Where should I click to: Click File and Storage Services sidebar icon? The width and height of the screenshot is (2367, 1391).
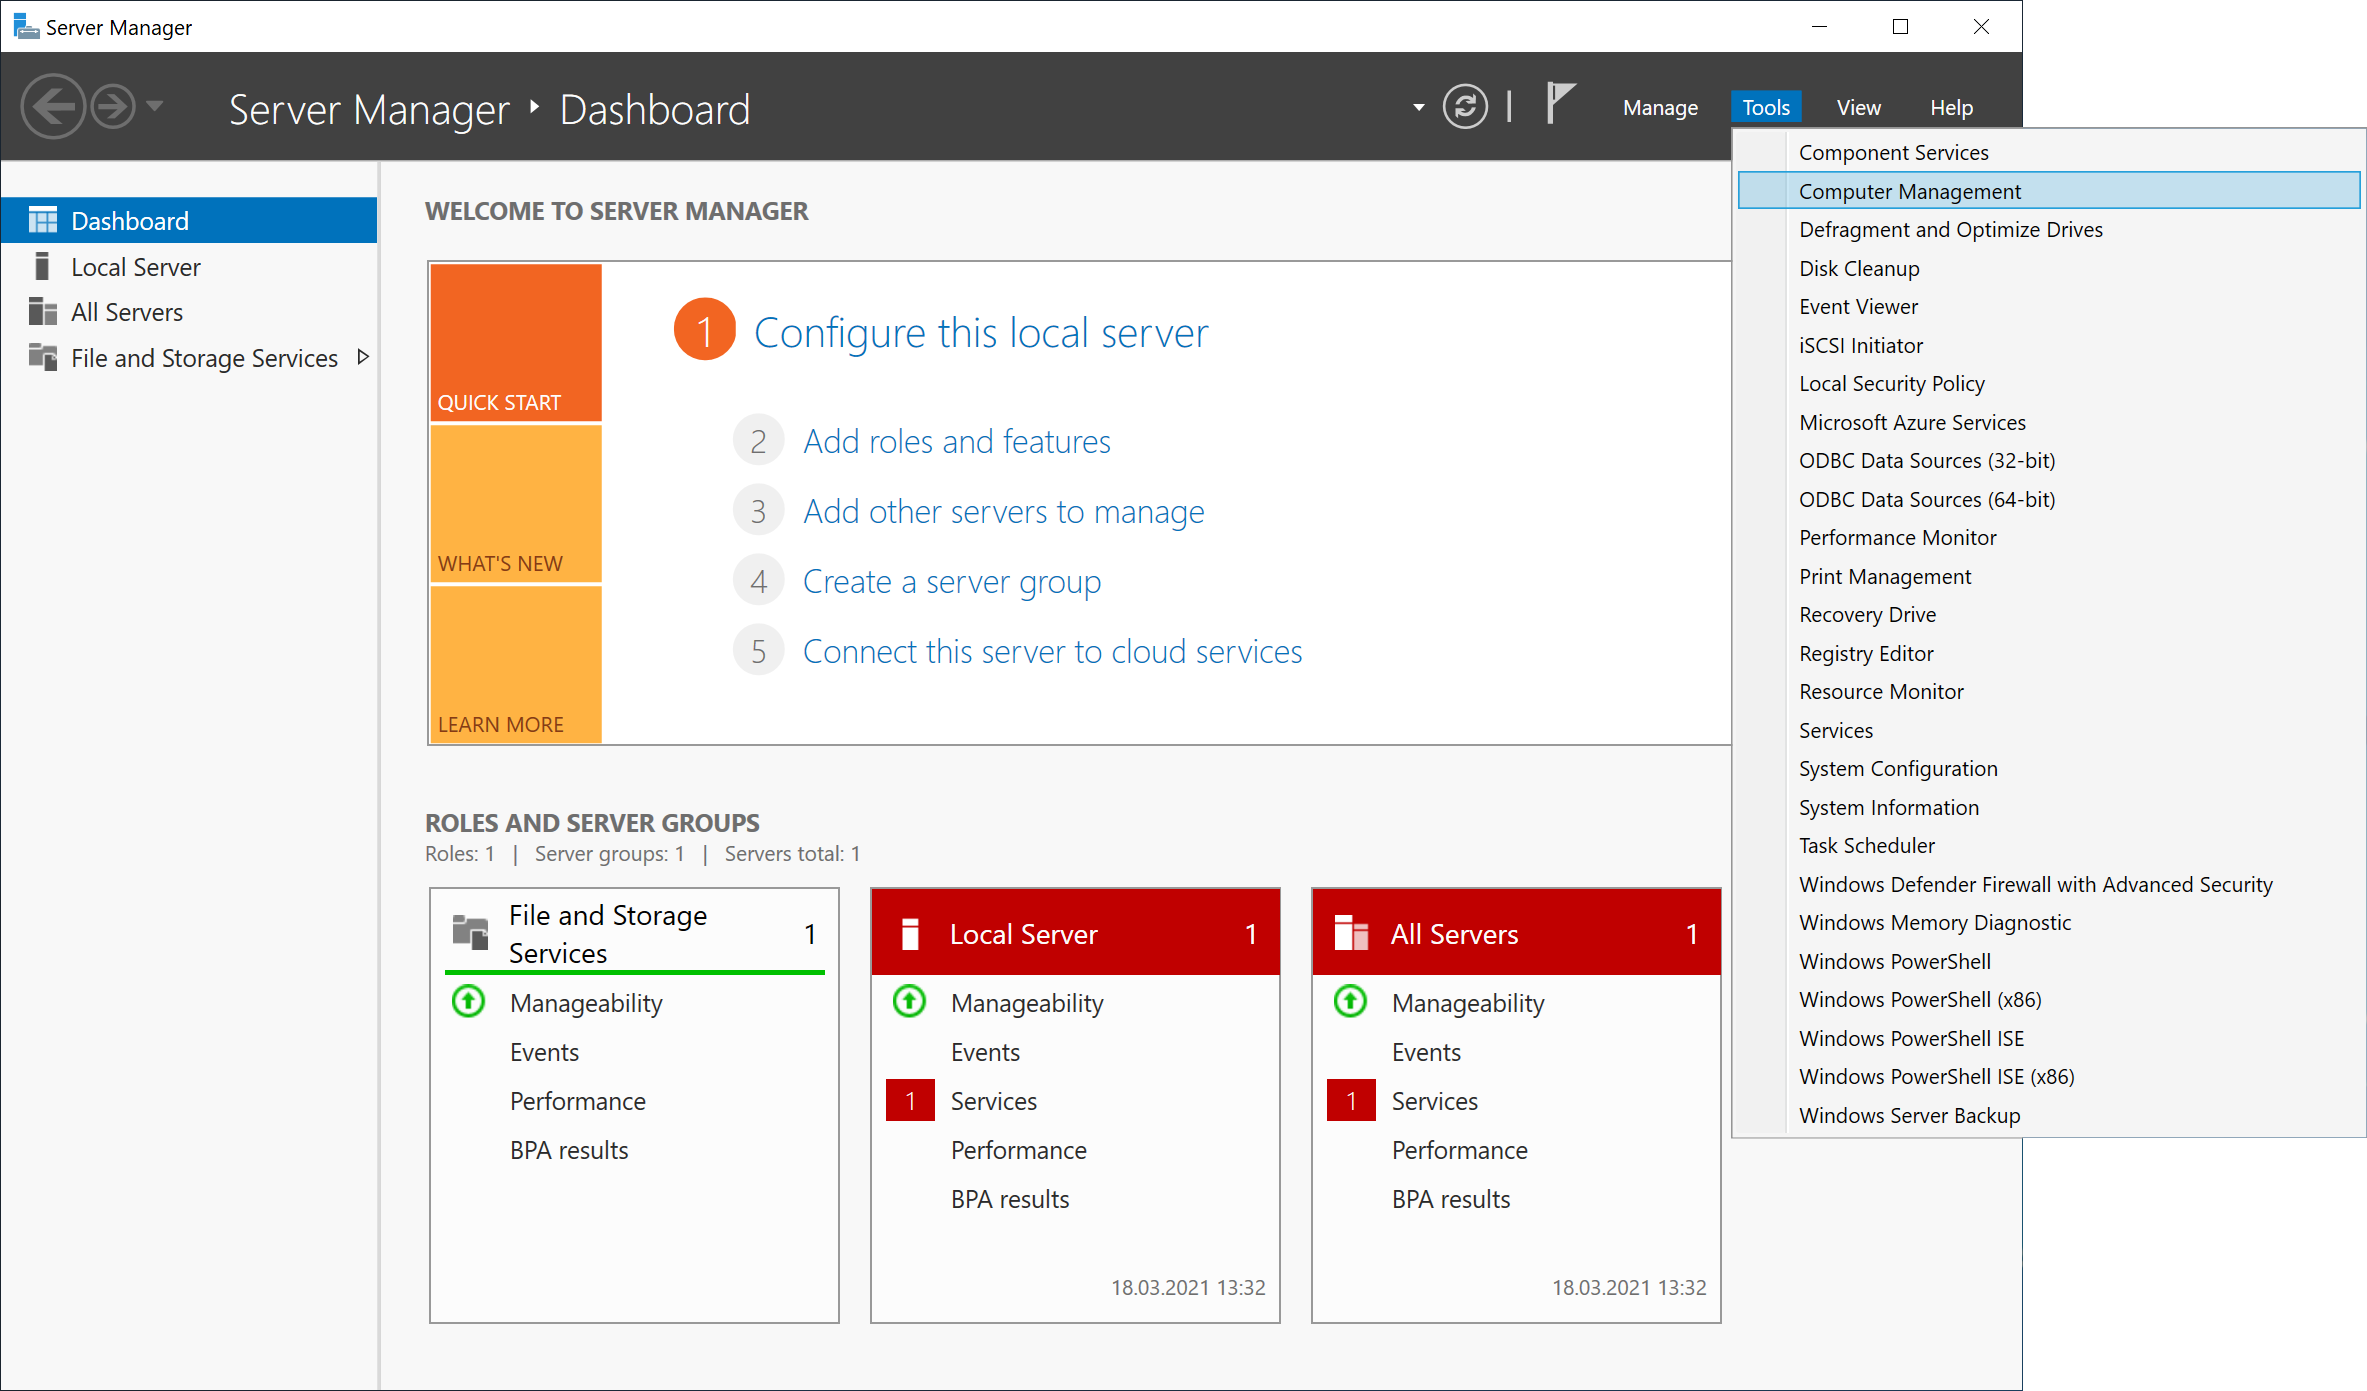(x=43, y=357)
